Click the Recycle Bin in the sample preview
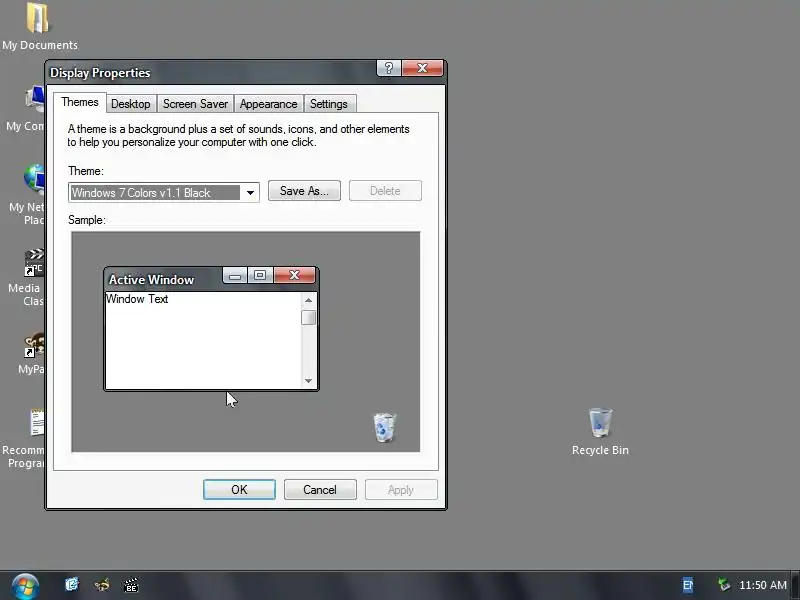 385,428
